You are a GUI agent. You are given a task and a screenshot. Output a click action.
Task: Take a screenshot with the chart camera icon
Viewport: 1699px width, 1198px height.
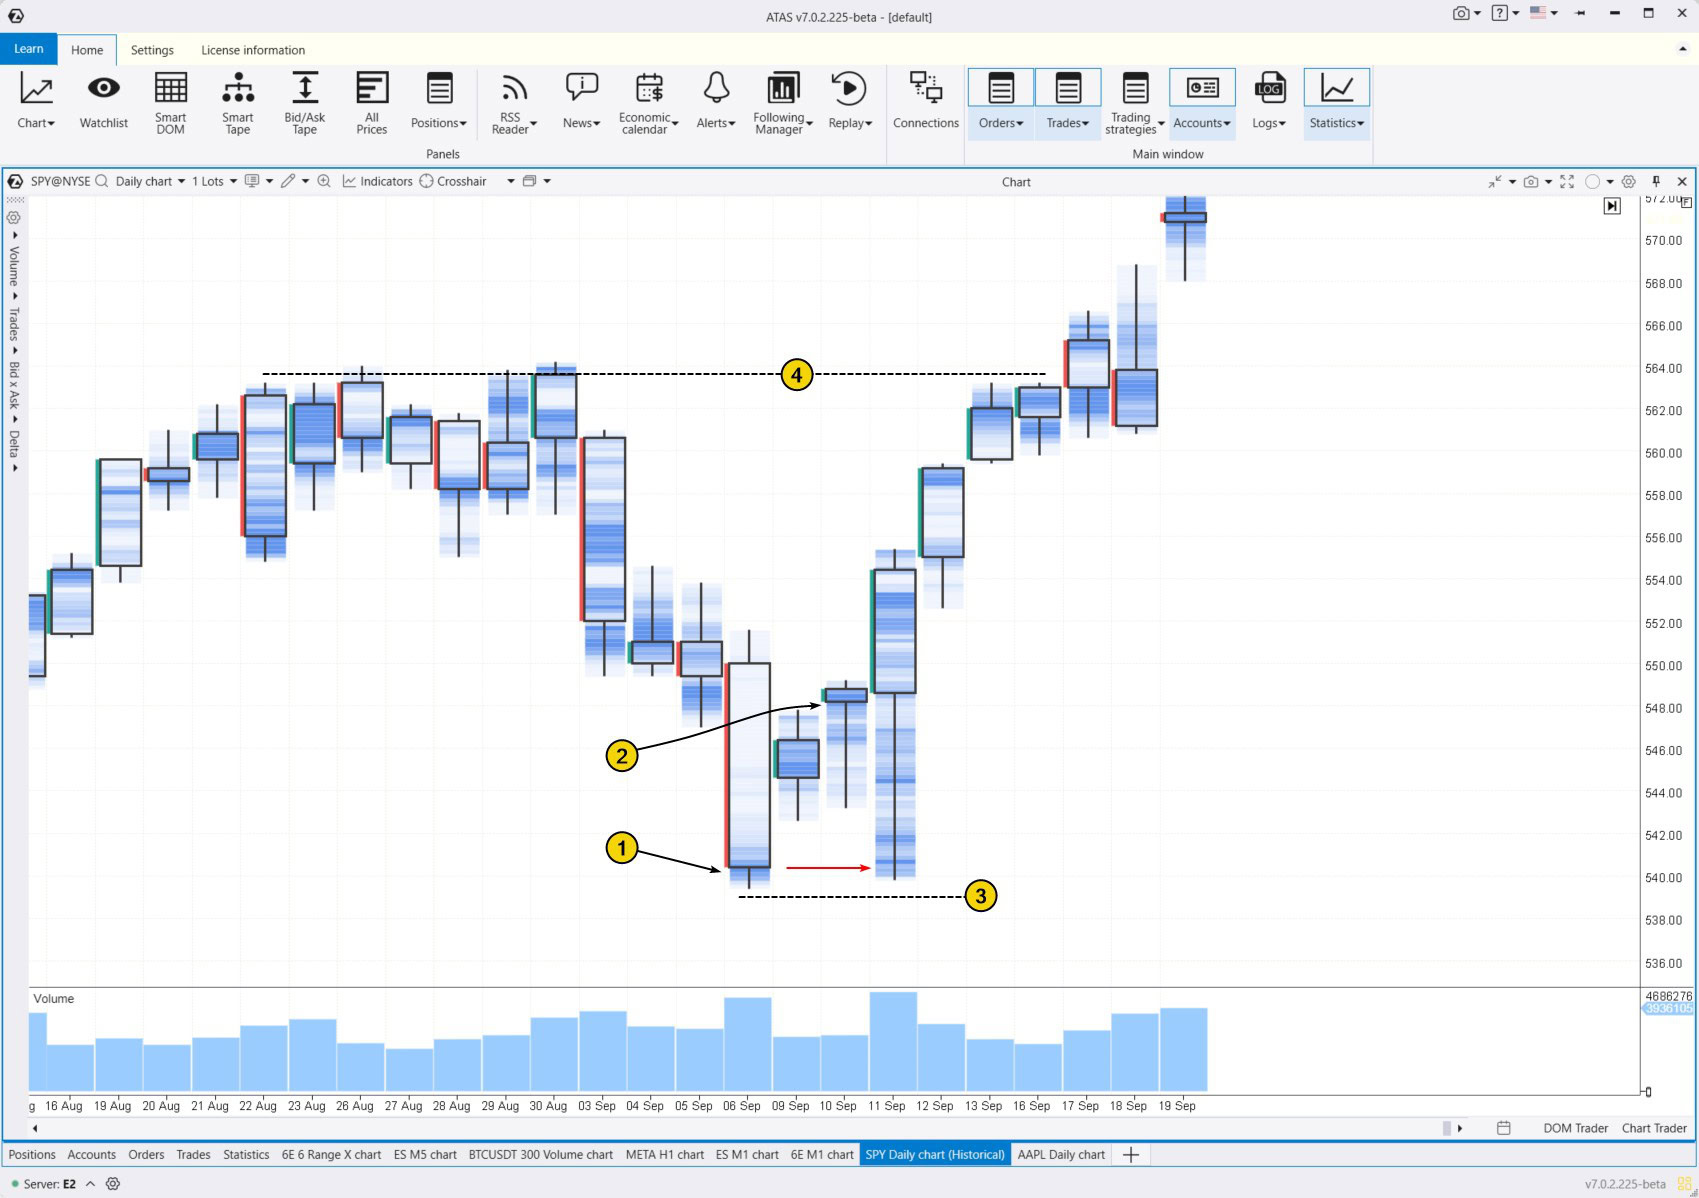tap(1529, 181)
